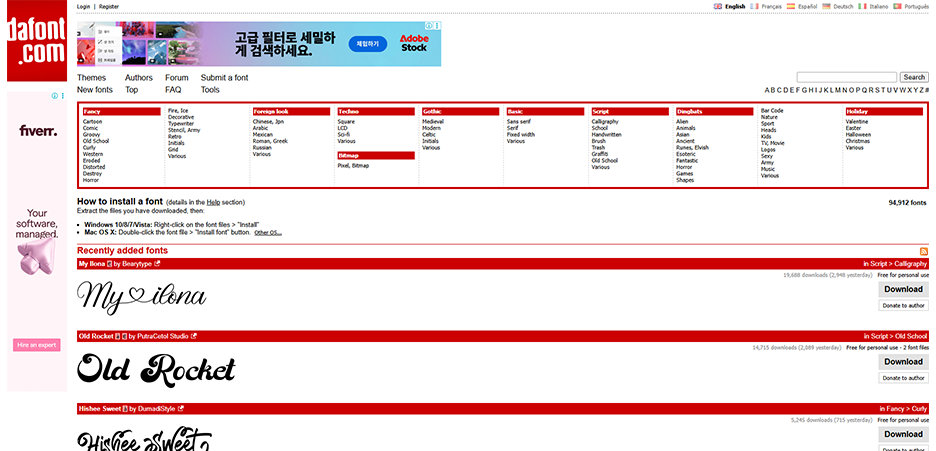Open the Bar Code category
Screen dimensions: 936x451
(772, 111)
